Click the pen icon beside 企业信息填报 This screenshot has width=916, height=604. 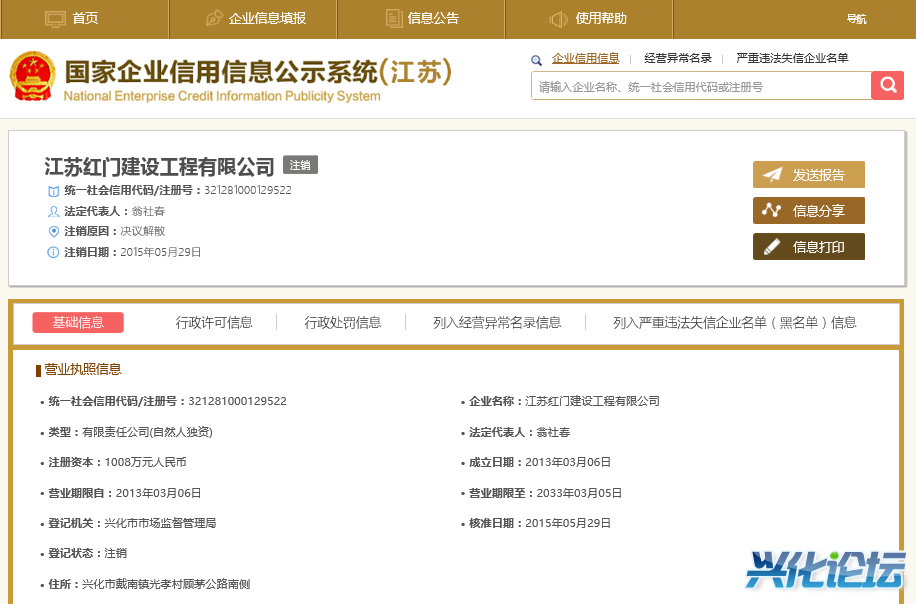pyautogui.click(x=214, y=18)
